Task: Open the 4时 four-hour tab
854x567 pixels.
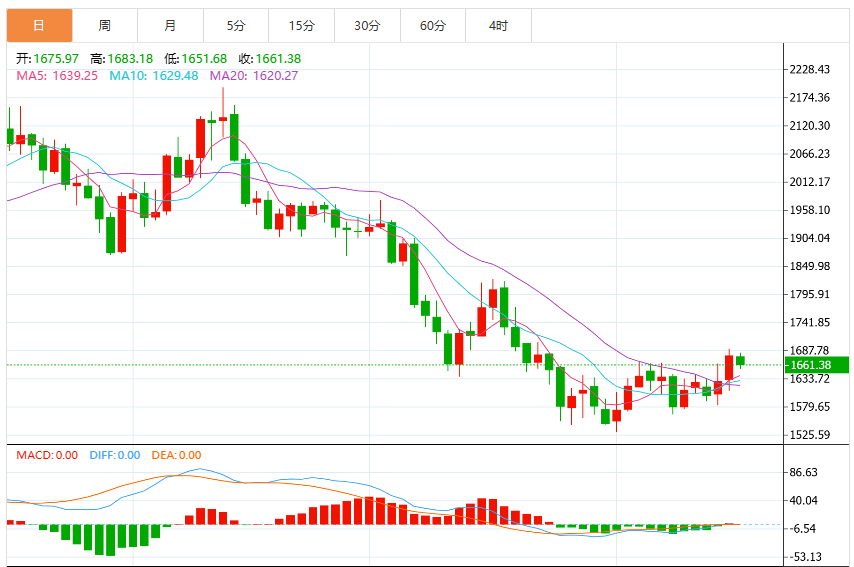Action: (x=498, y=26)
